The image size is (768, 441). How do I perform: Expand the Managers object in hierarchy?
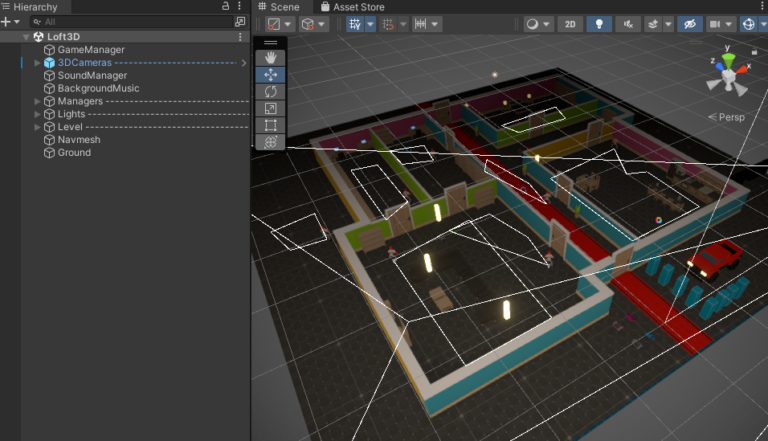pyautogui.click(x=38, y=102)
